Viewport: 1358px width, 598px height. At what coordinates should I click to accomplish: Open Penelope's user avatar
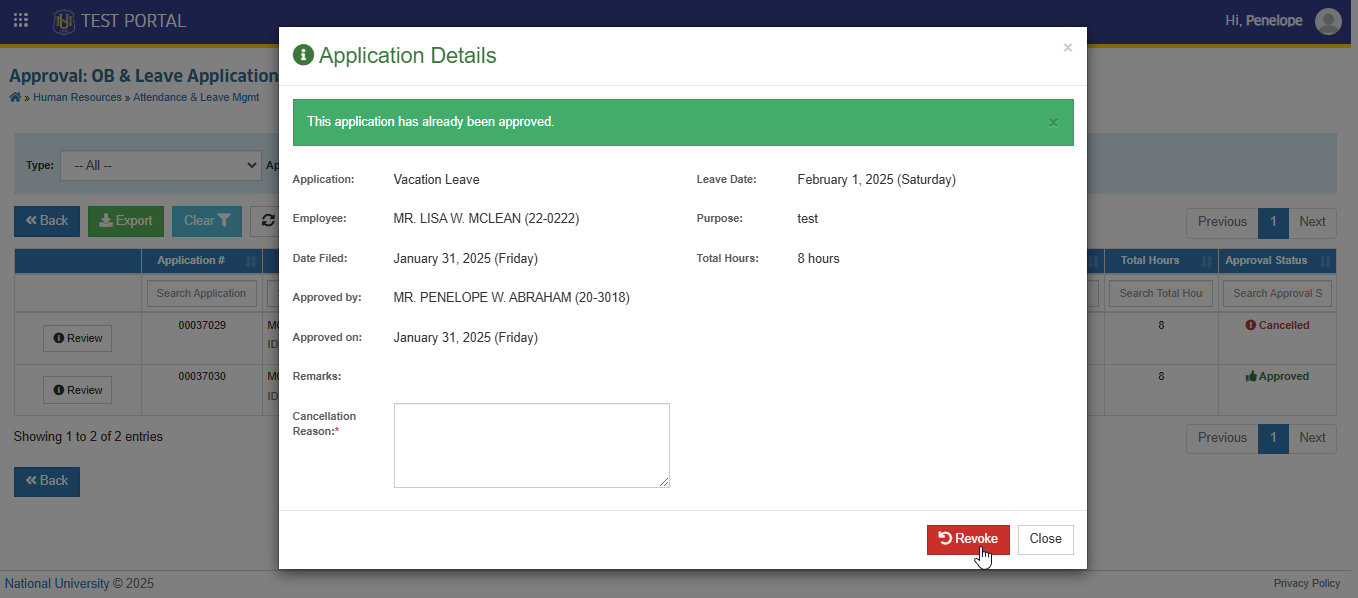tap(1328, 21)
